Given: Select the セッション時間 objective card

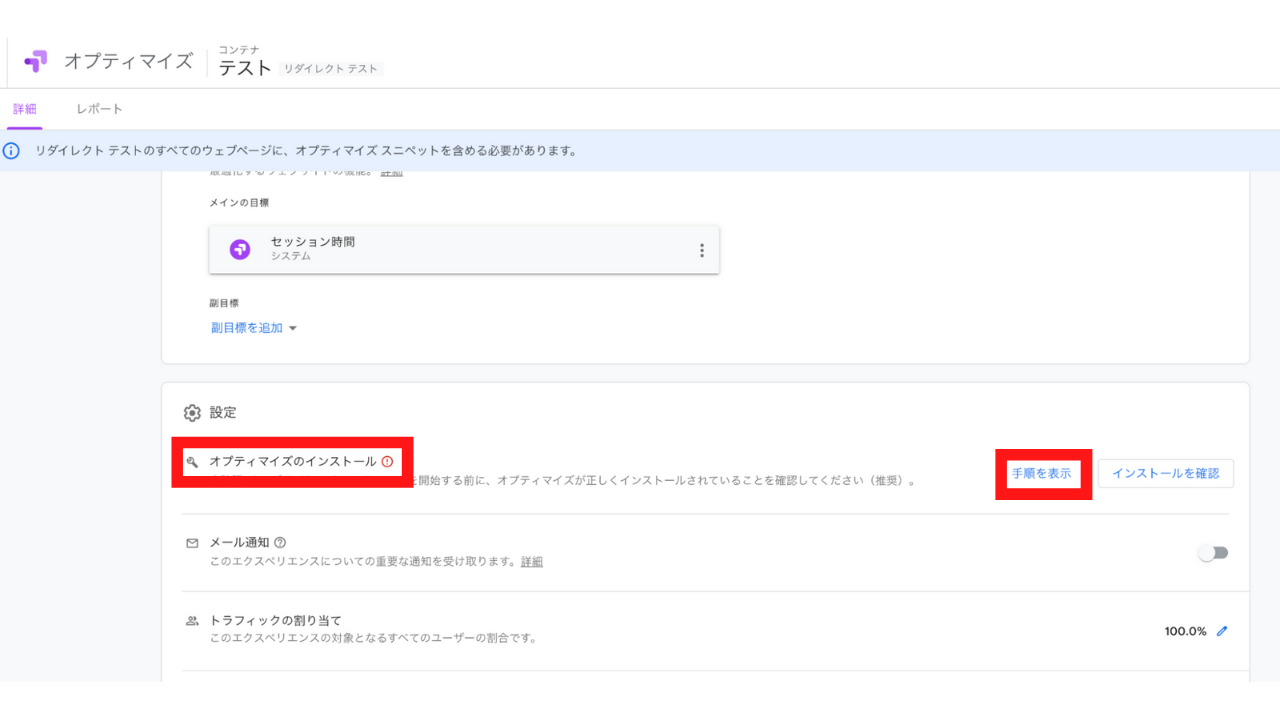Looking at the screenshot, I should pyautogui.click(x=464, y=249).
